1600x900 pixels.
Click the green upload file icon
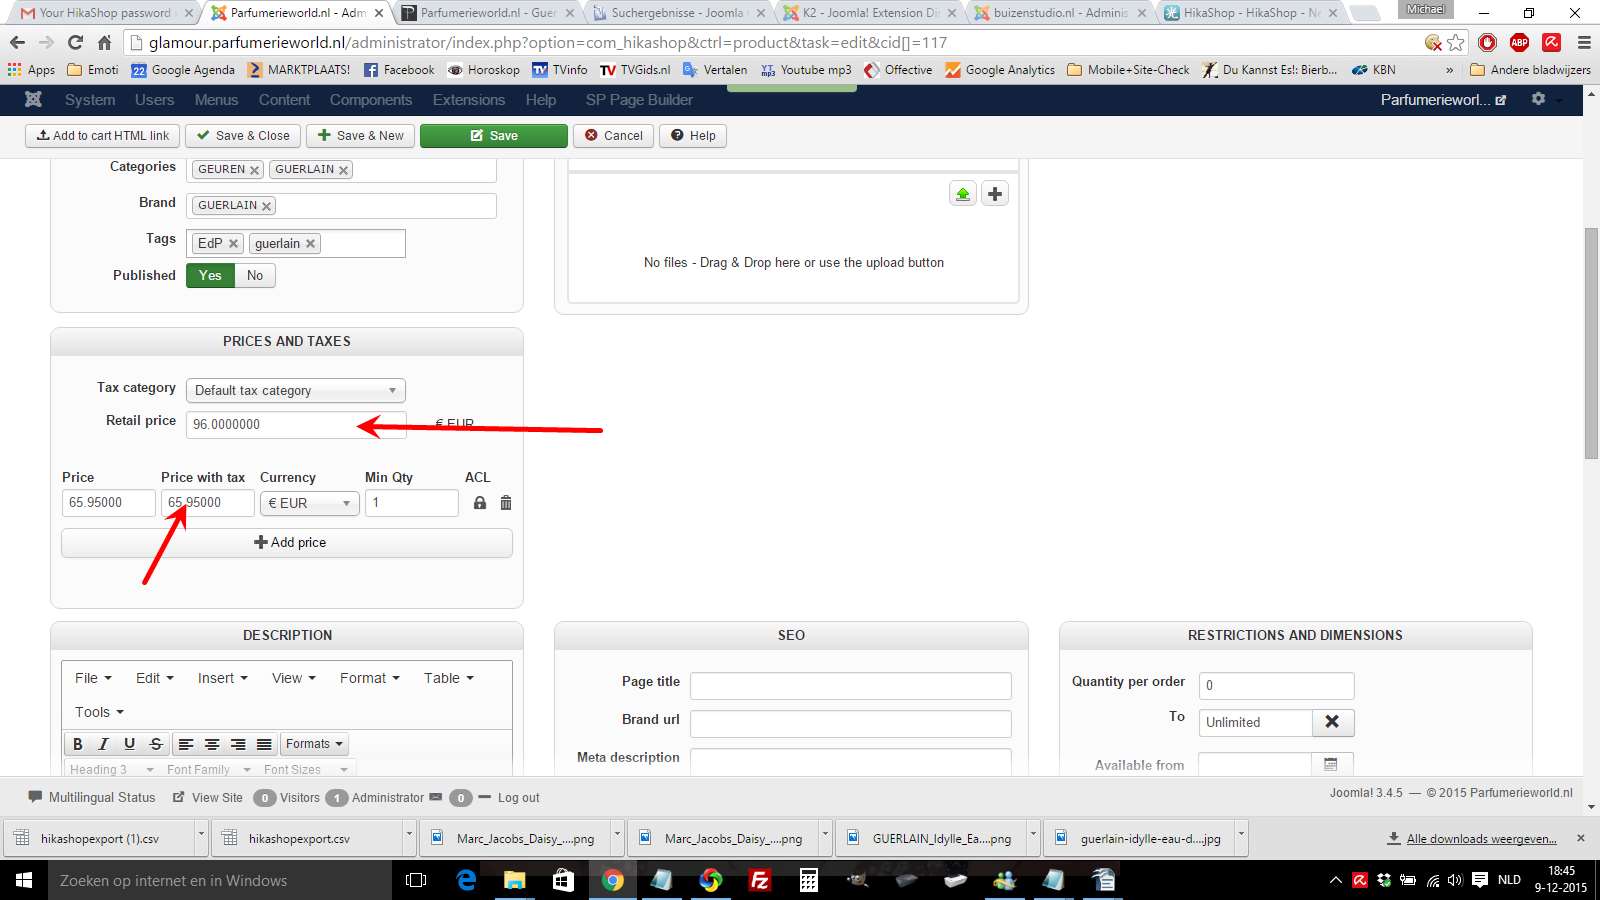[x=963, y=194]
